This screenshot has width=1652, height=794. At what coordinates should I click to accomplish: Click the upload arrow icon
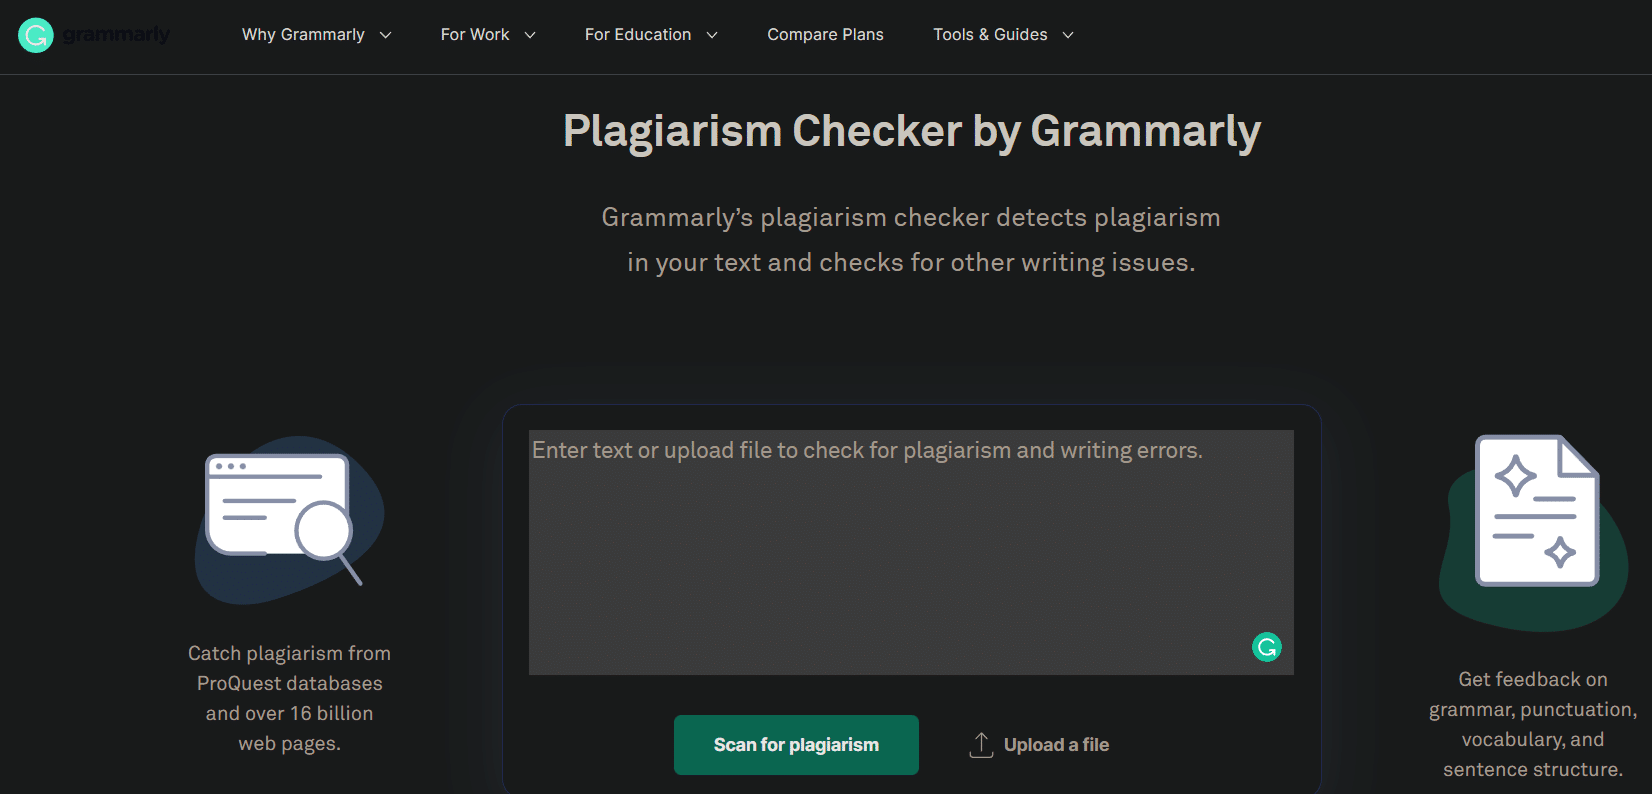pyautogui.click(x=981, y=745)
